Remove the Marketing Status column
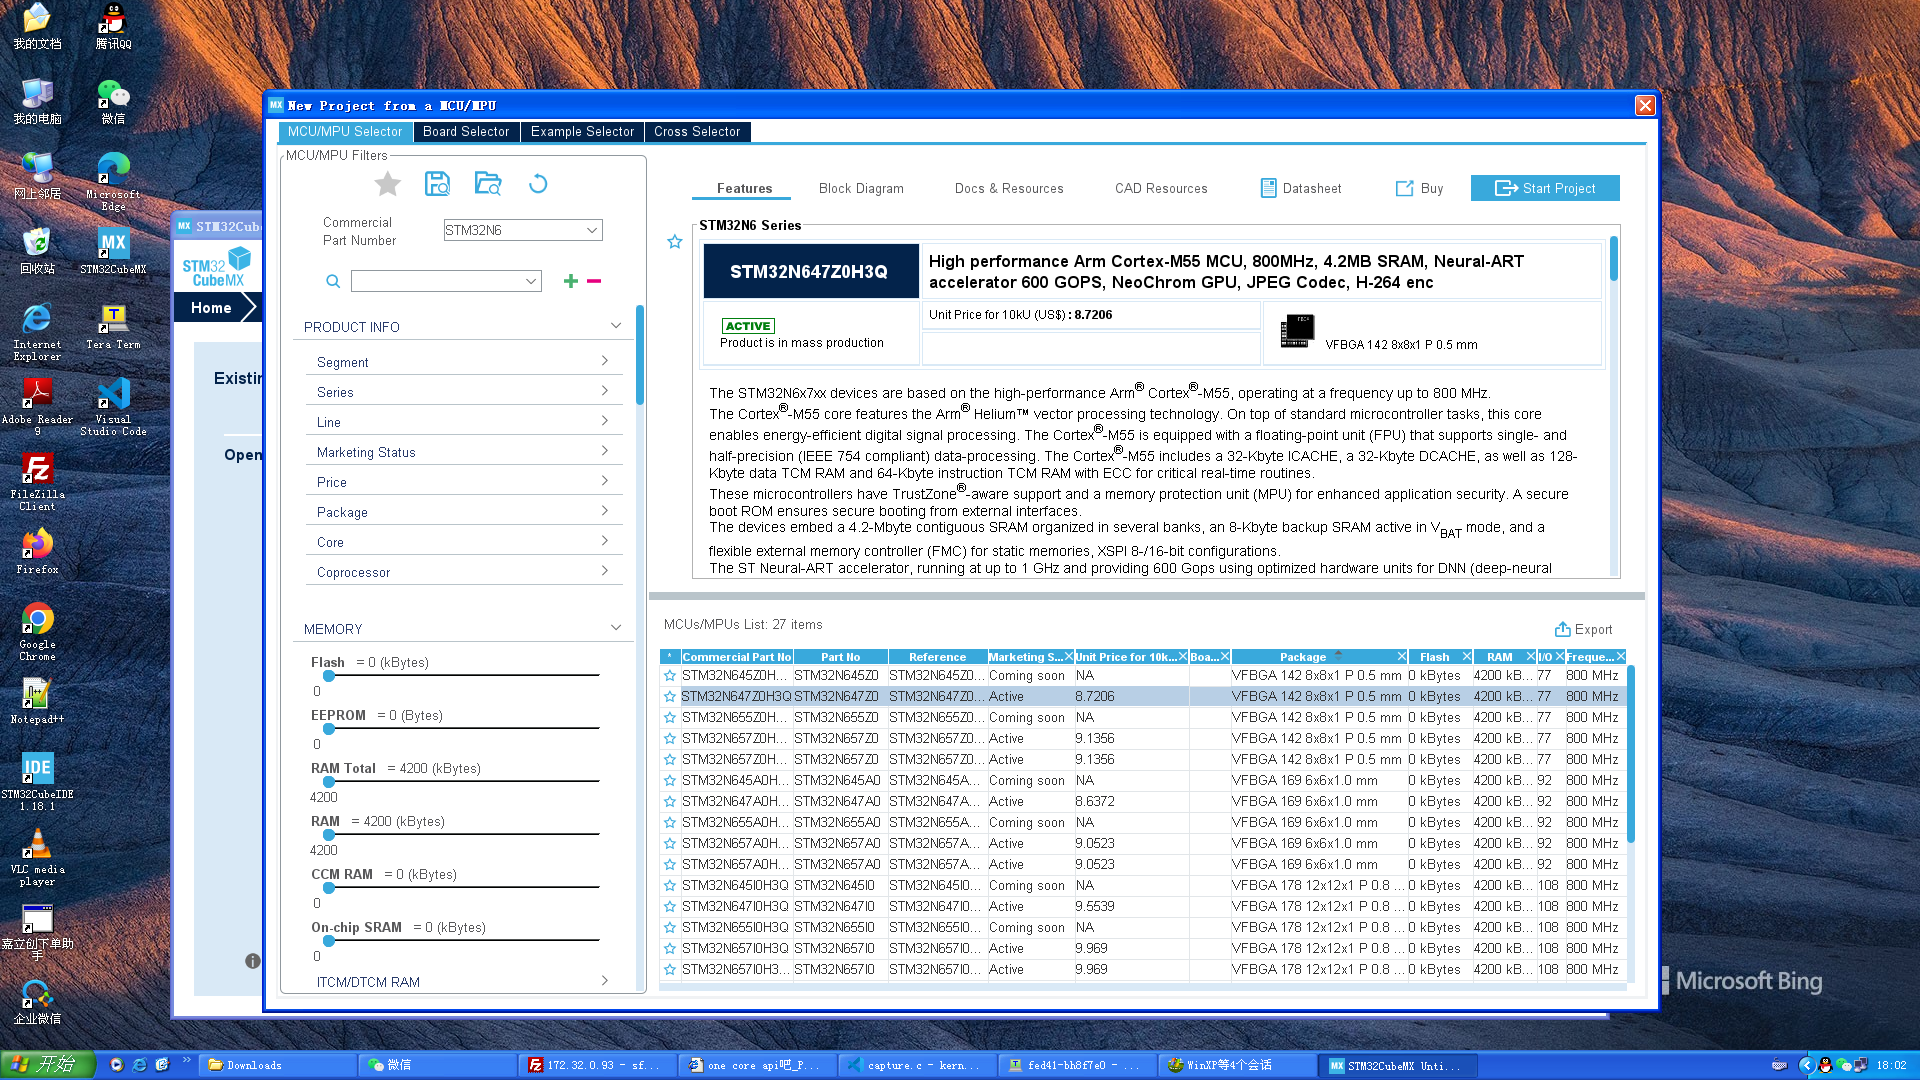 (1068, 656)
